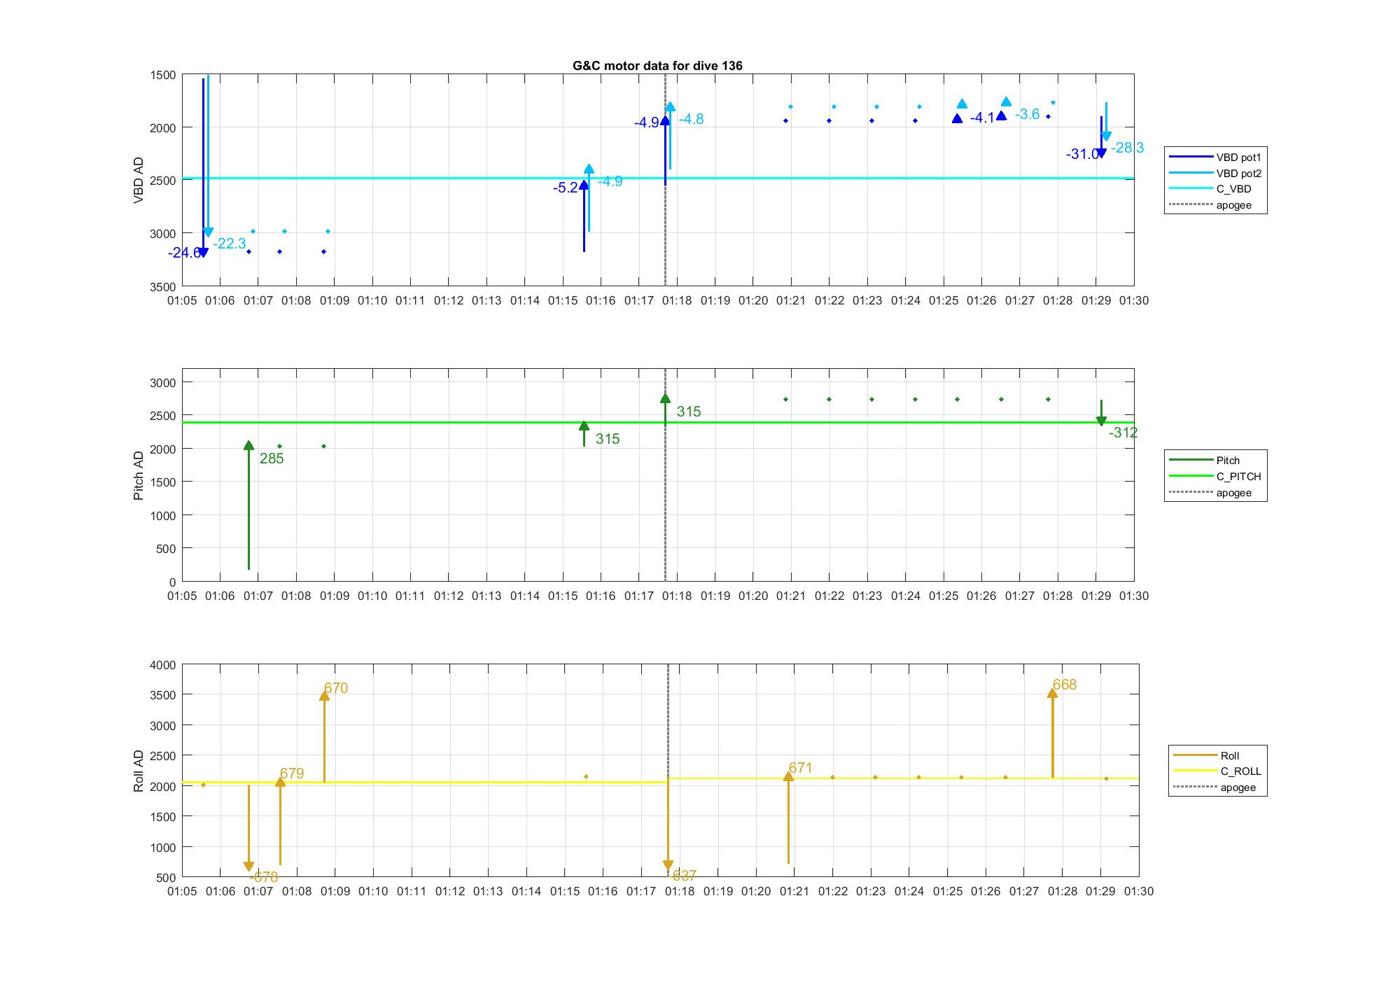
Task: Click the green pitch arrow near 01:29
Action: [x=1101, y=413]
